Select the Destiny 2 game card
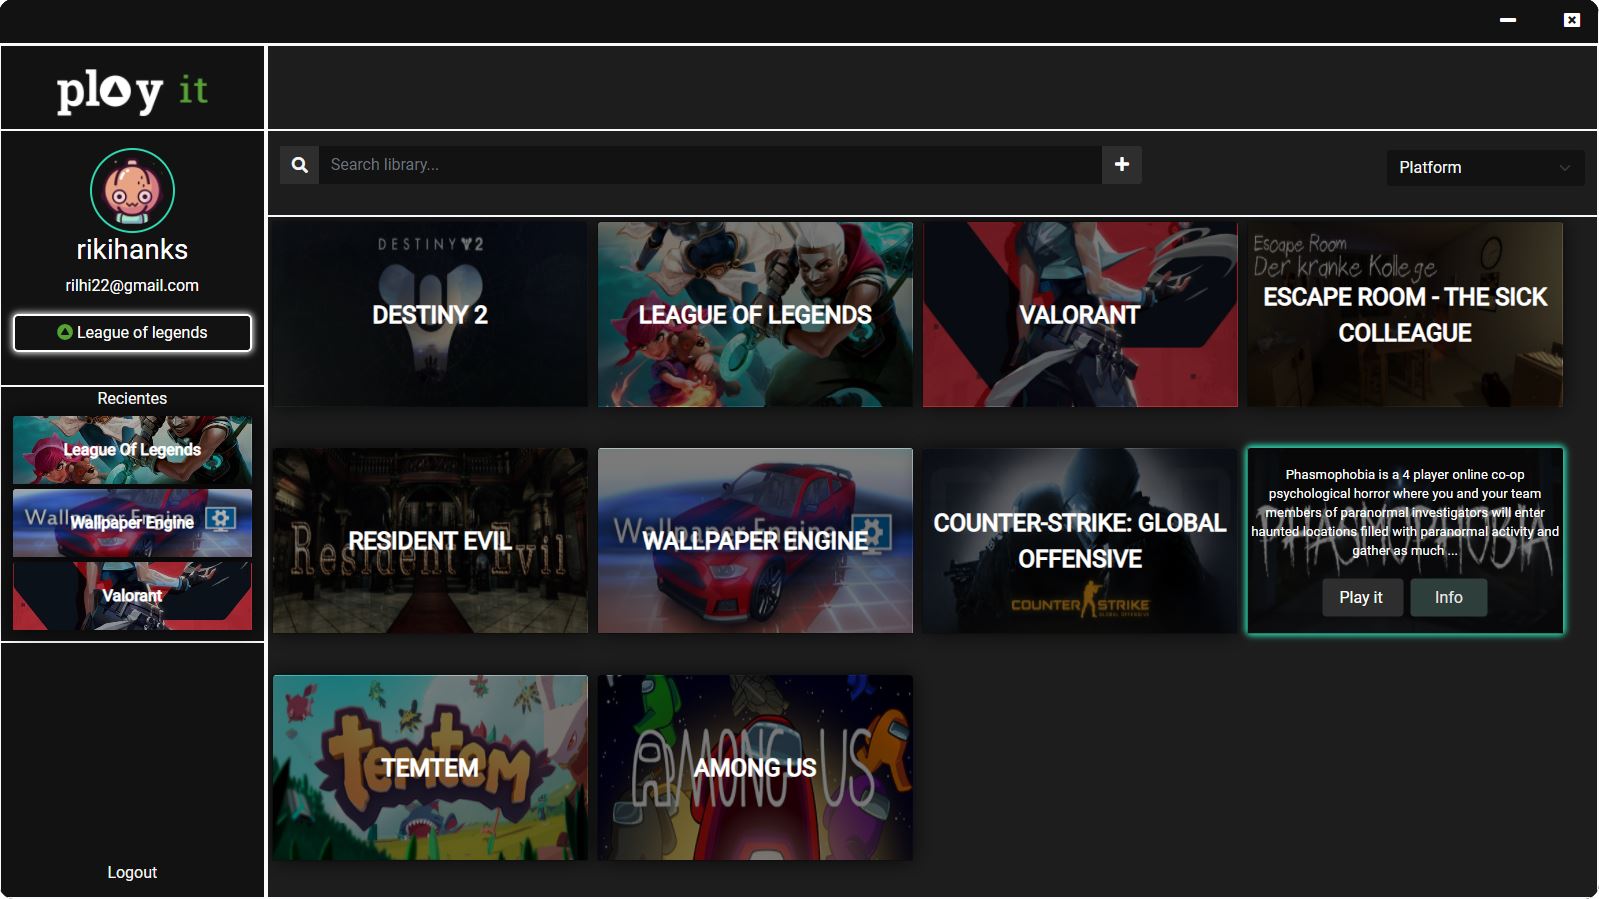This screenshot has height=899, width=1599. click(430, 315)
